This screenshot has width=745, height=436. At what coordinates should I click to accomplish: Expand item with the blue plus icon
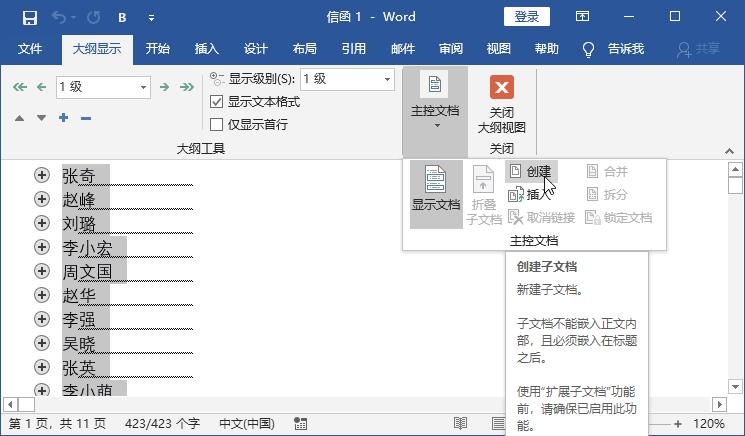click(x=64, y=118)
